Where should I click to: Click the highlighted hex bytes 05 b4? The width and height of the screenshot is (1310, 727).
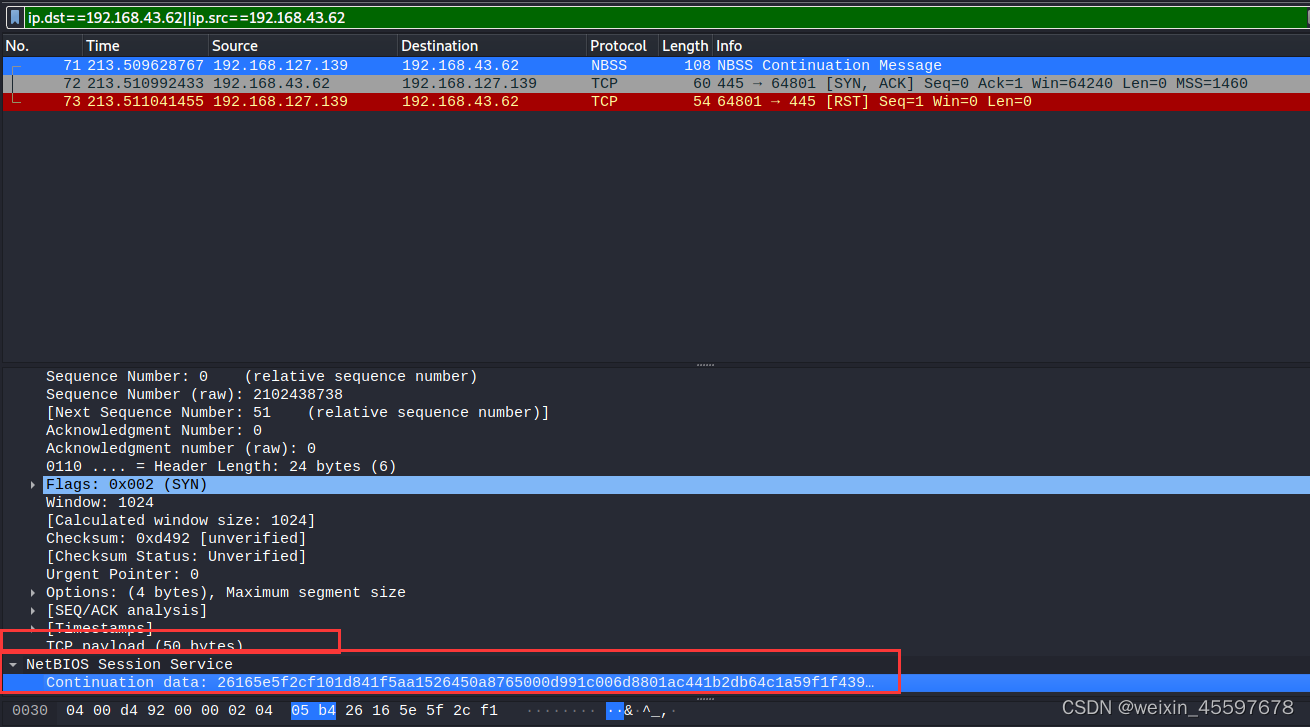(313, 710)
